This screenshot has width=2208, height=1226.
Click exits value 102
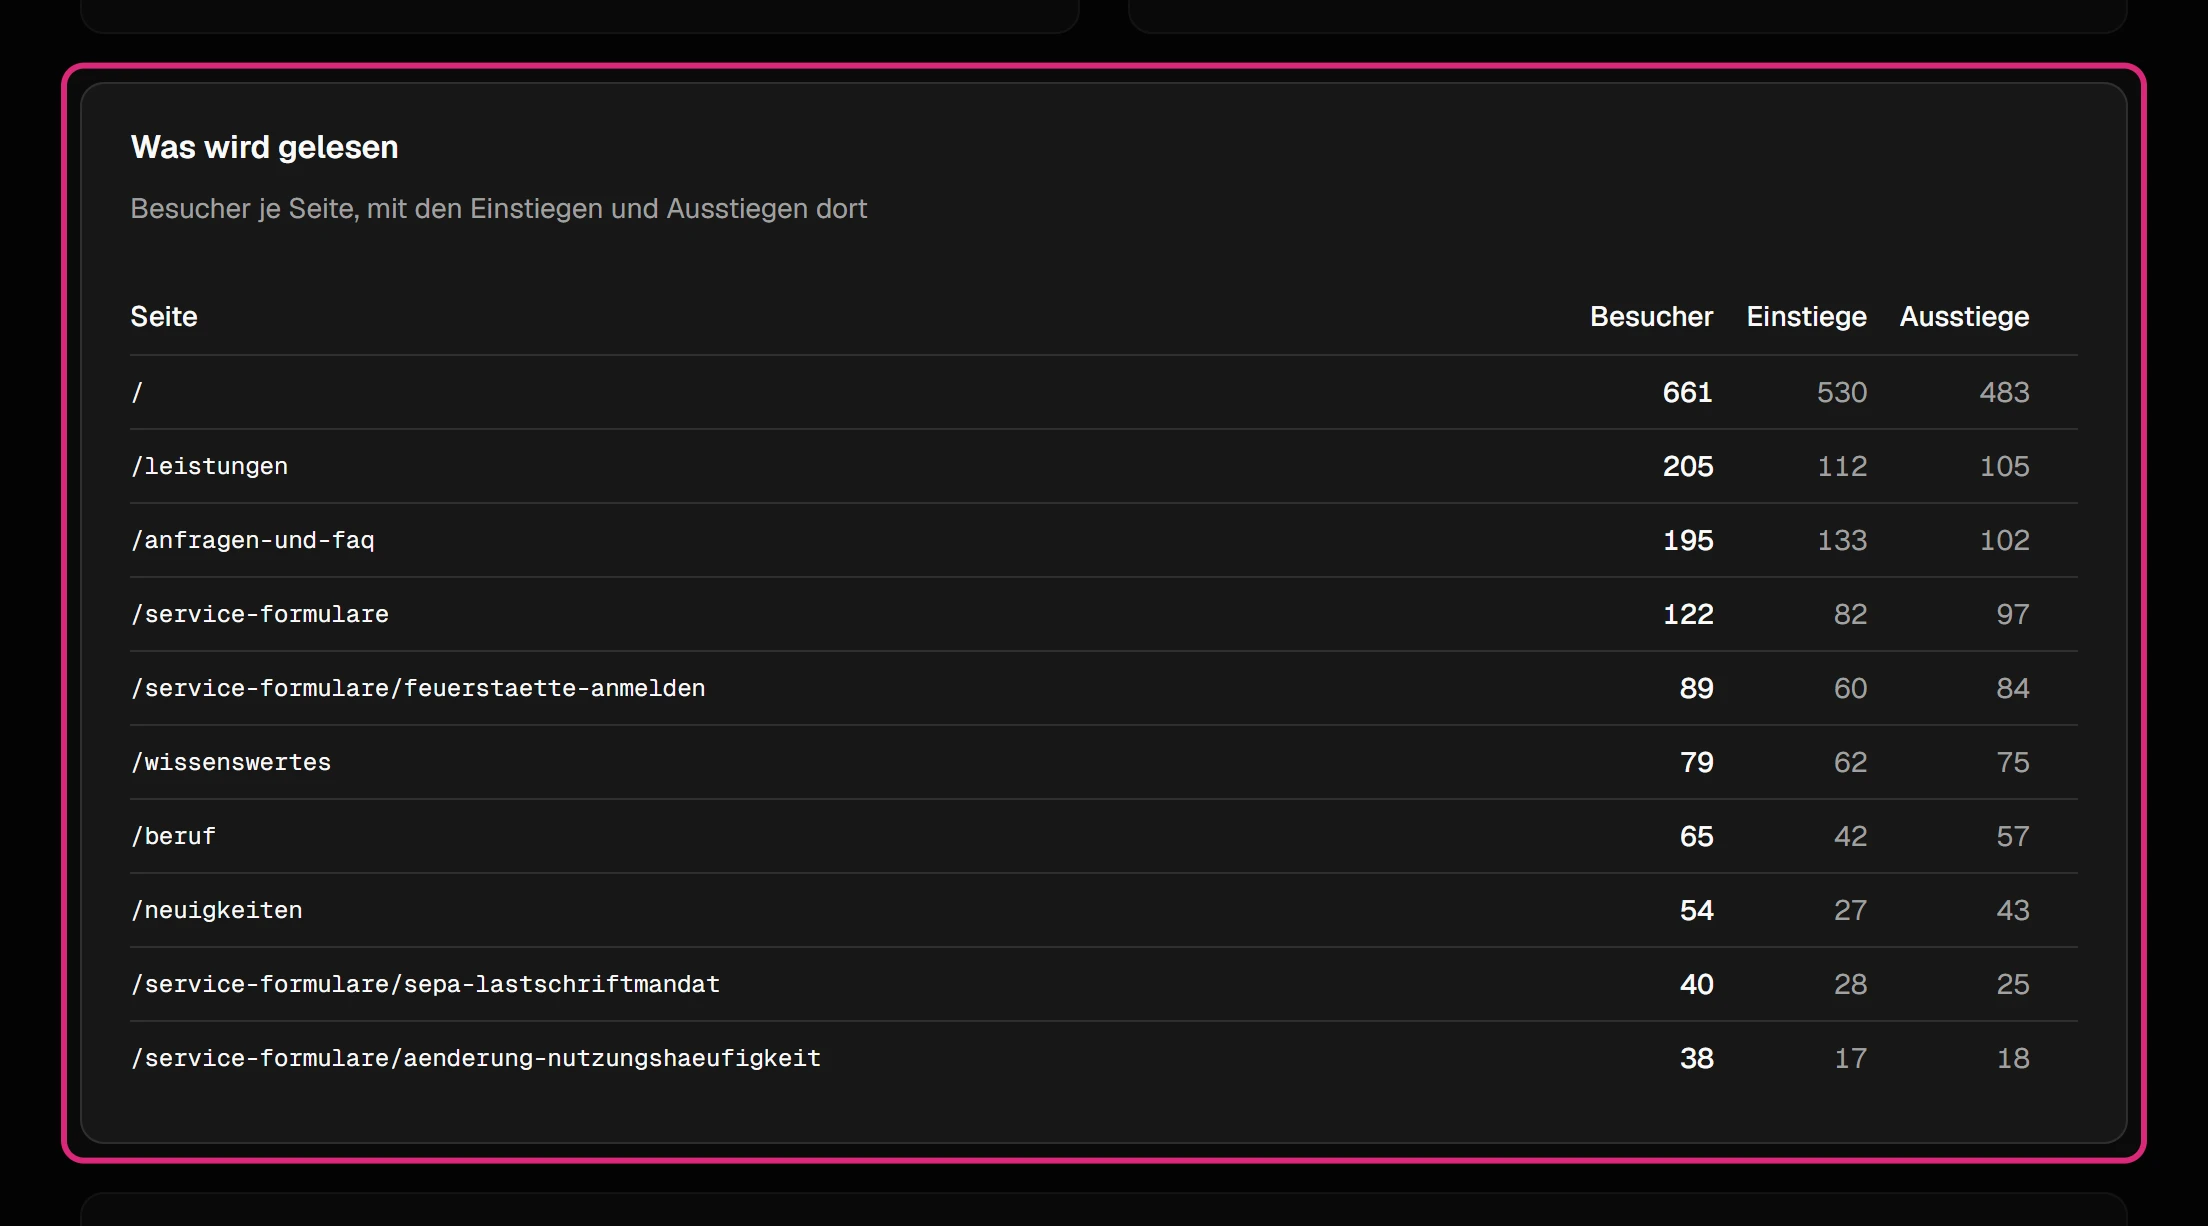pyautogui.click(x=2004, y=540)
